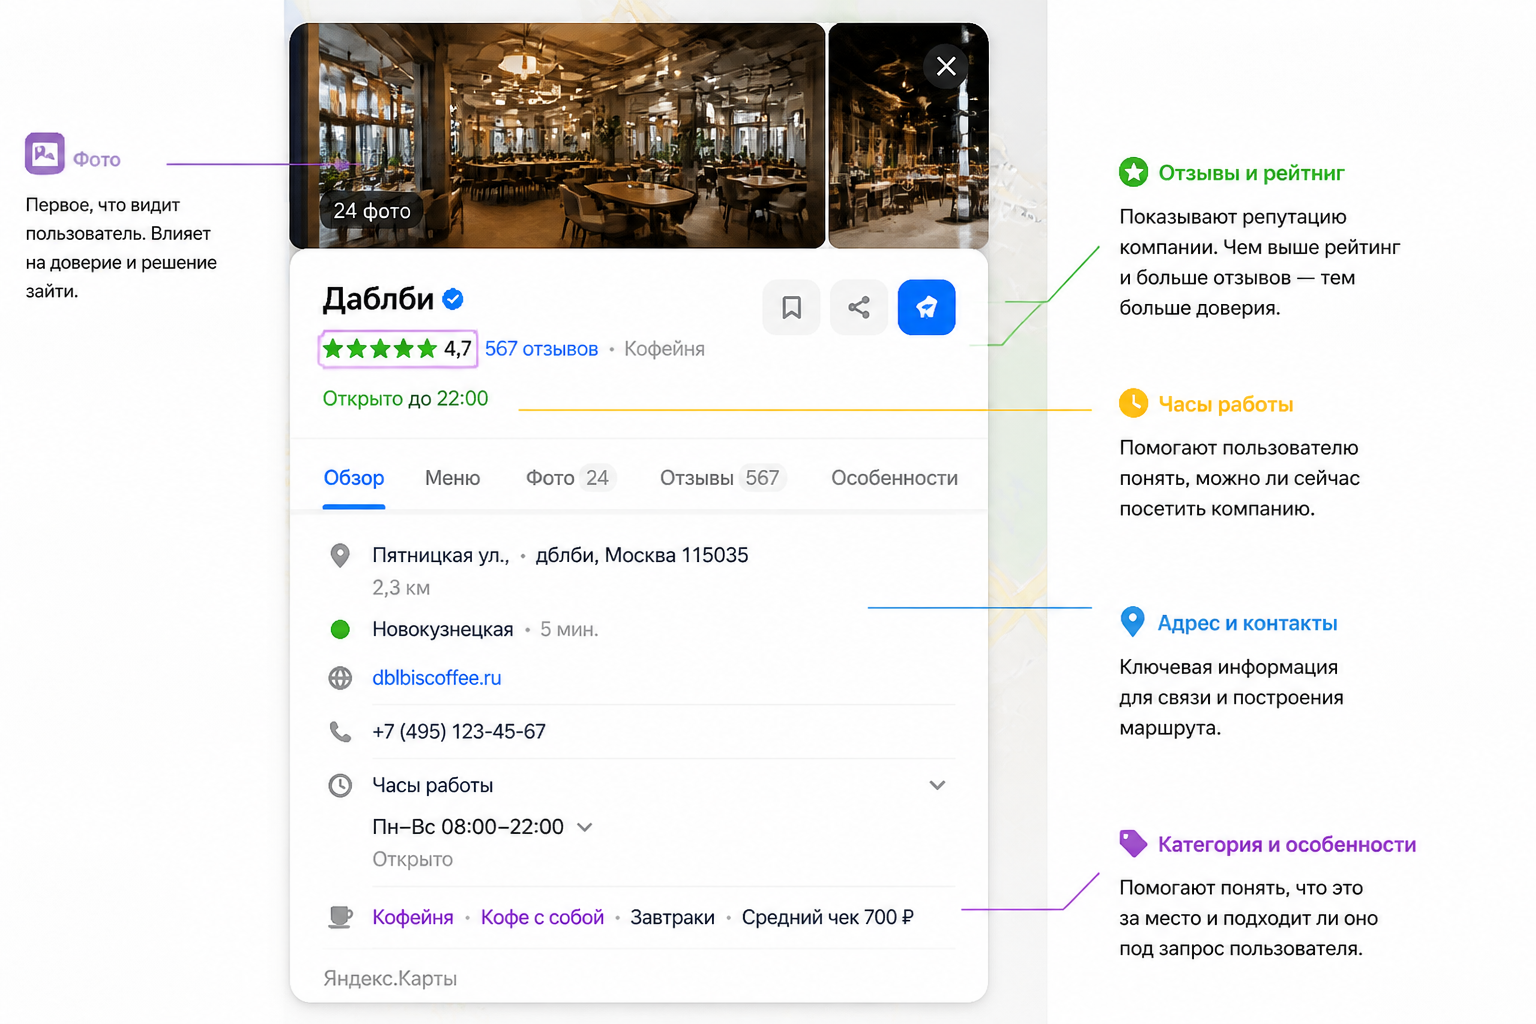Image resolution: width=1536 pixels, height=1024 pixels.
Task: Click the yellow clock Часы работы annotation icon
Action: 1133,403
